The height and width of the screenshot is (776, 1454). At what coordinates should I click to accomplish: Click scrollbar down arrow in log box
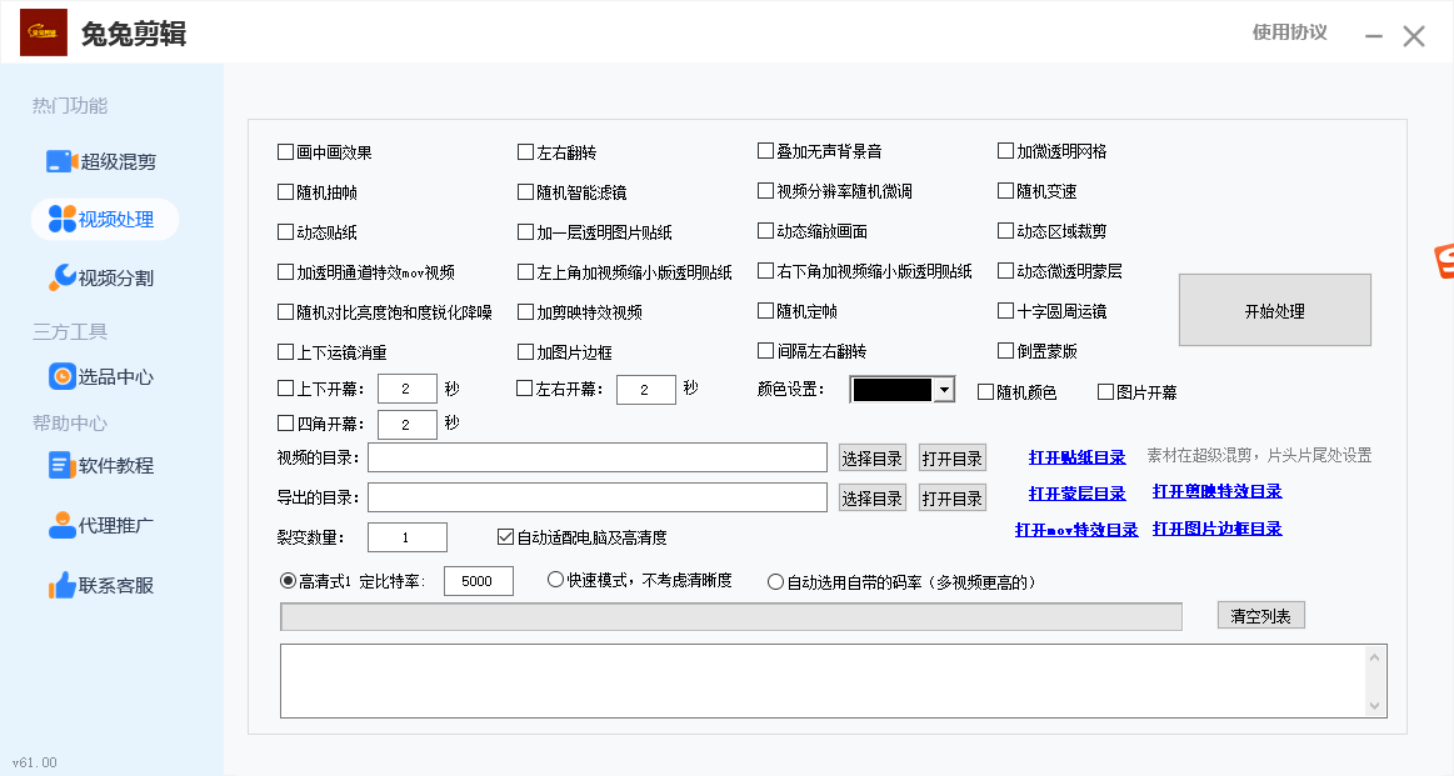pos(1375,706)
